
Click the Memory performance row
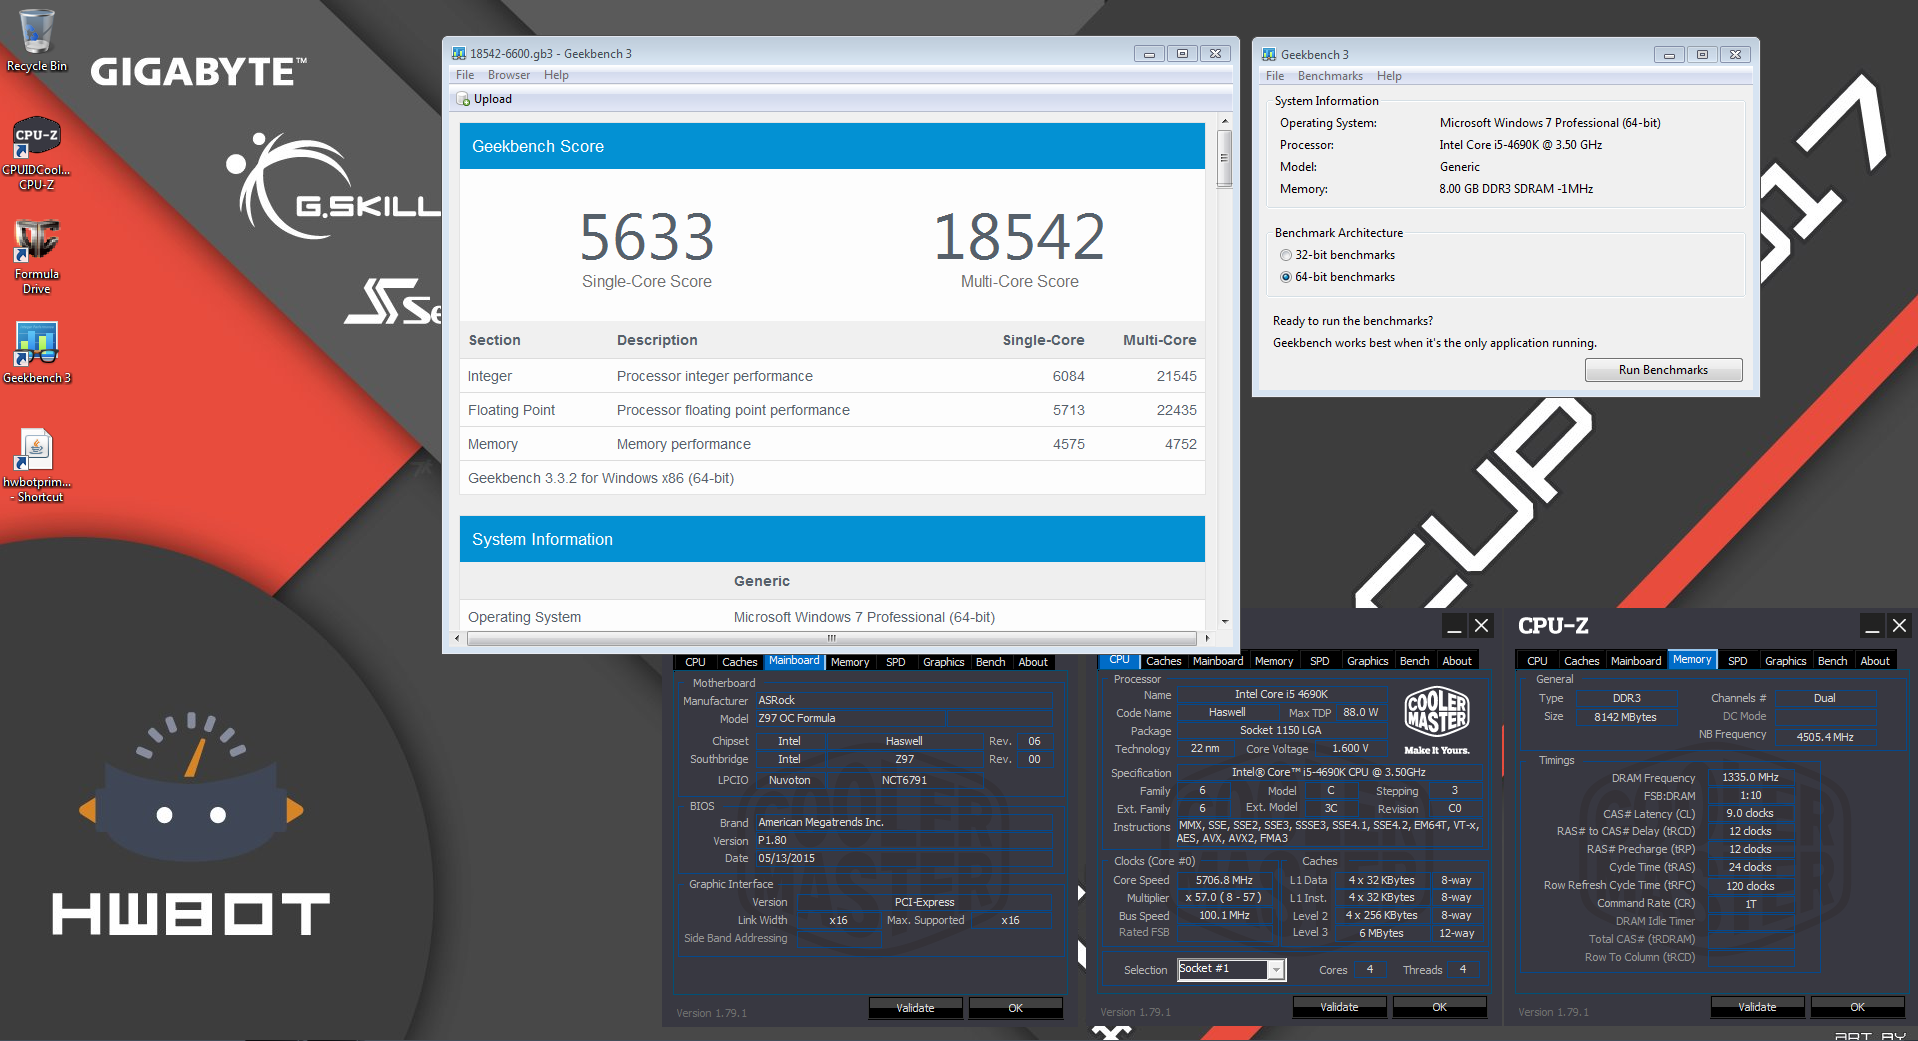[x=832, y=444]
